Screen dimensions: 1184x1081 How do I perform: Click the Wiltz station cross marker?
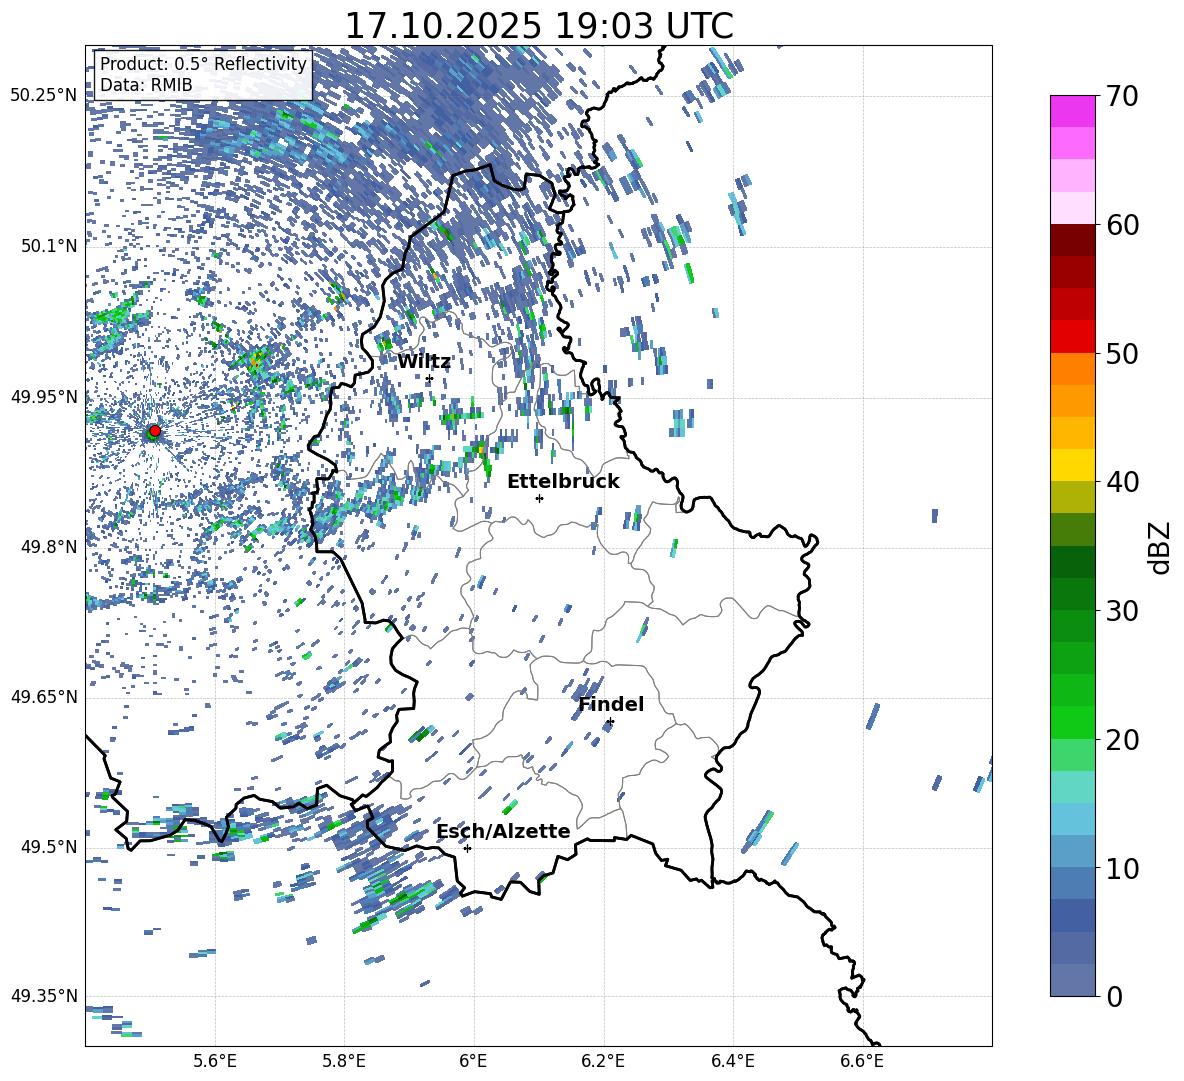[x=429, y=378]
